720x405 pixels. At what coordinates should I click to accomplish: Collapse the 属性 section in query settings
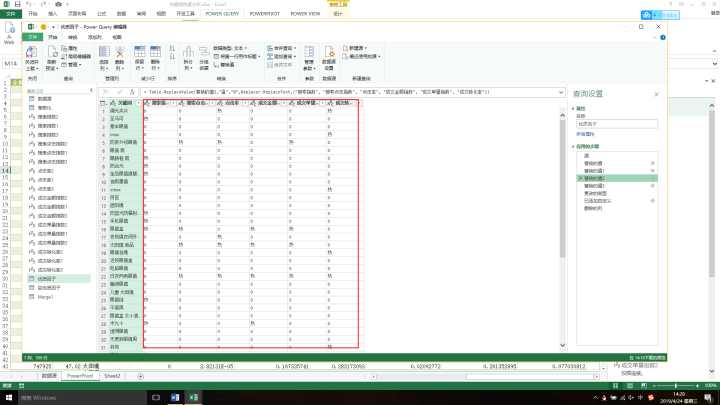[x=574, y=109]
